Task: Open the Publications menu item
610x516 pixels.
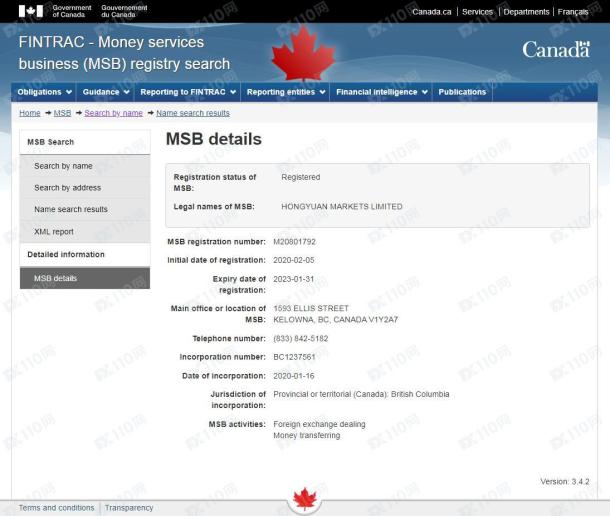Action: pyautogui.click(x=462, y=92)
